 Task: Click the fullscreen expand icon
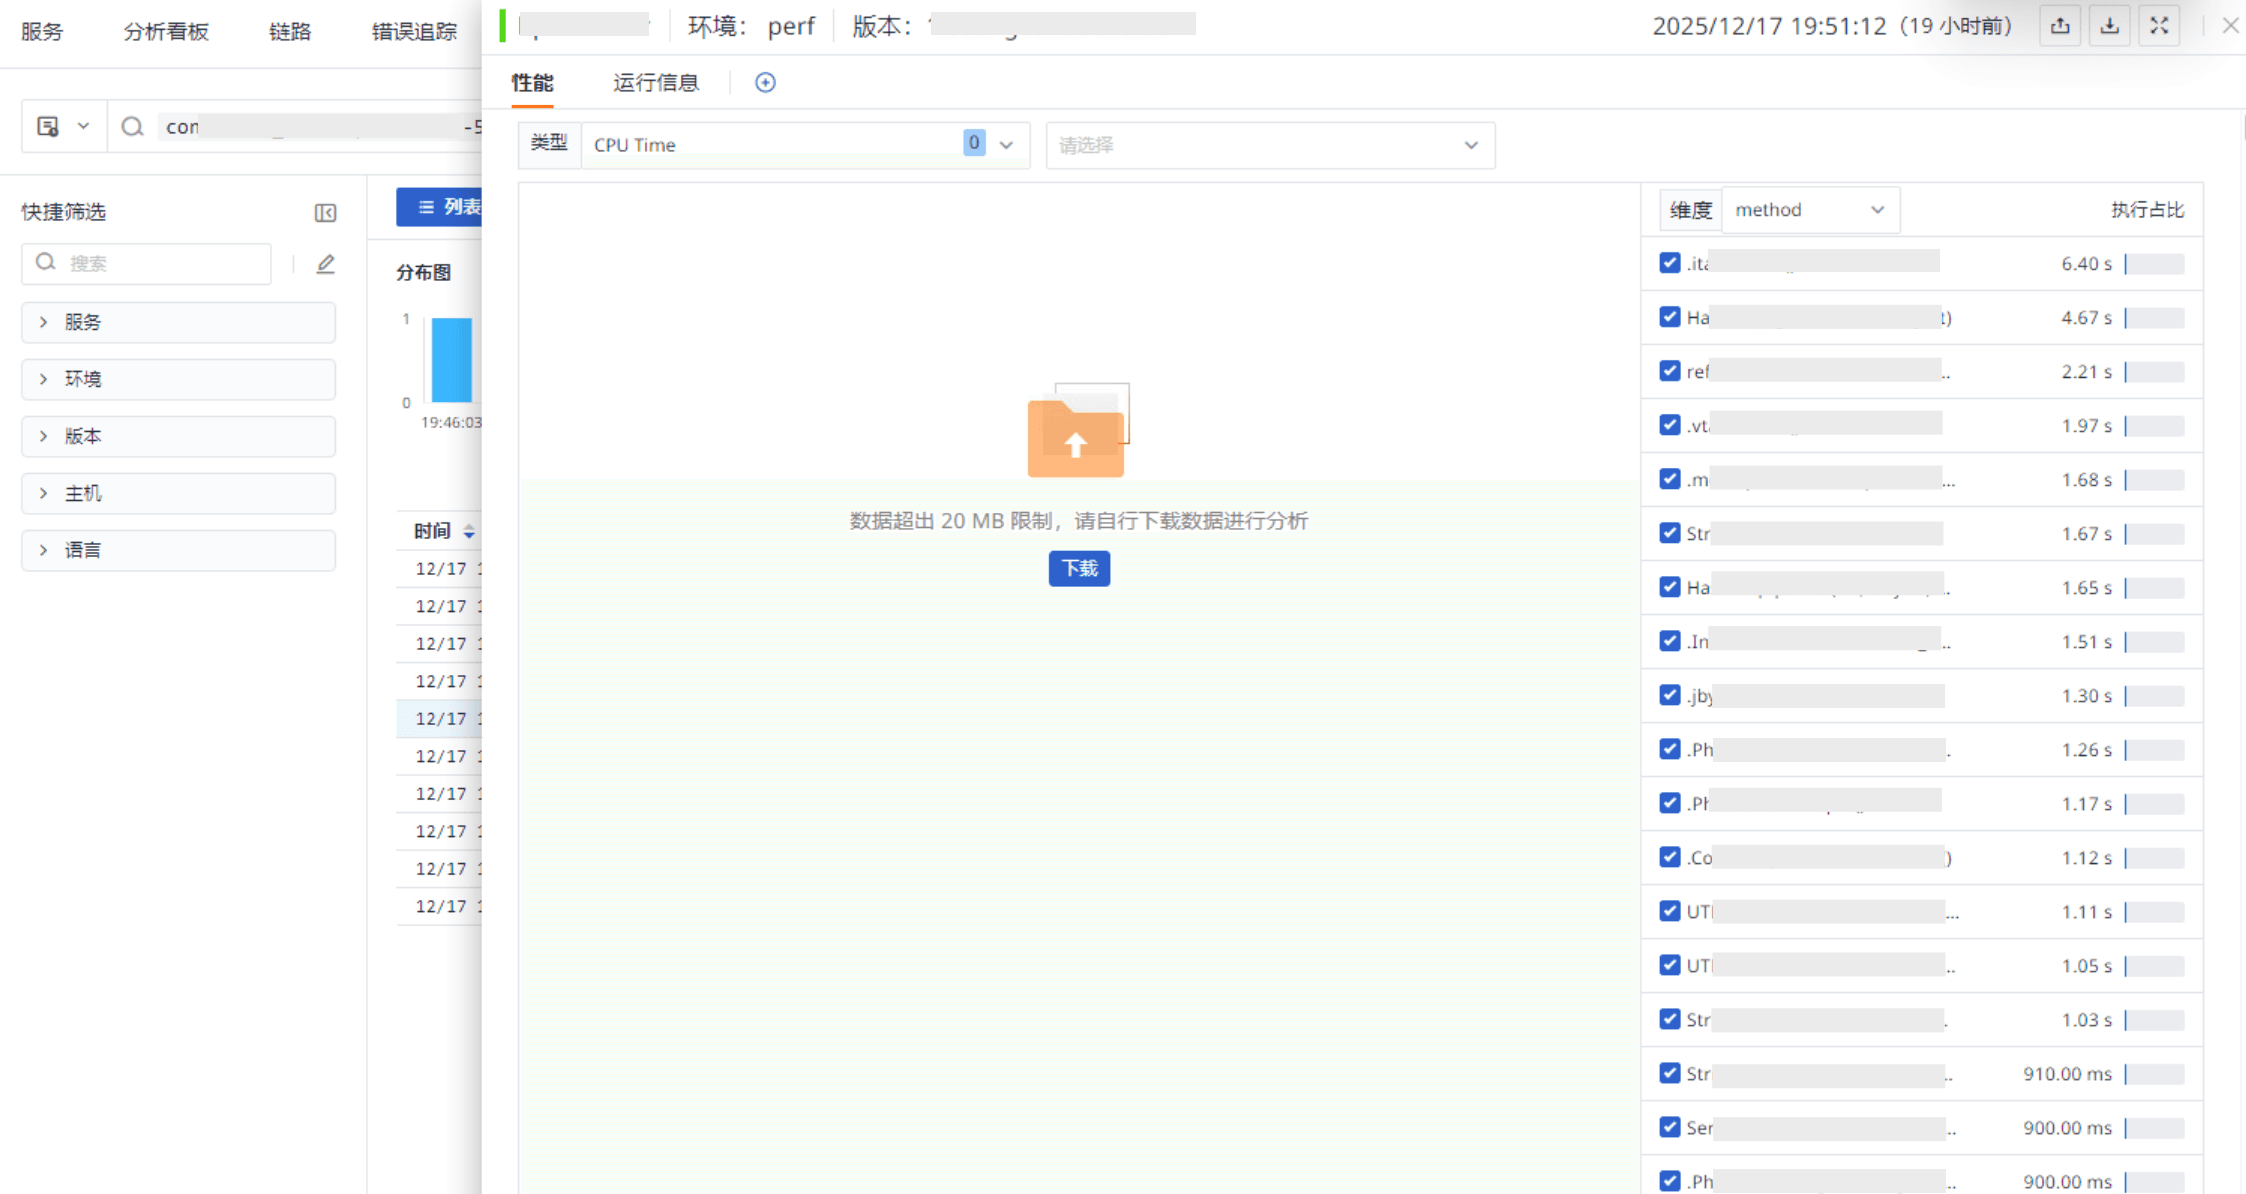coord(2159,27)
